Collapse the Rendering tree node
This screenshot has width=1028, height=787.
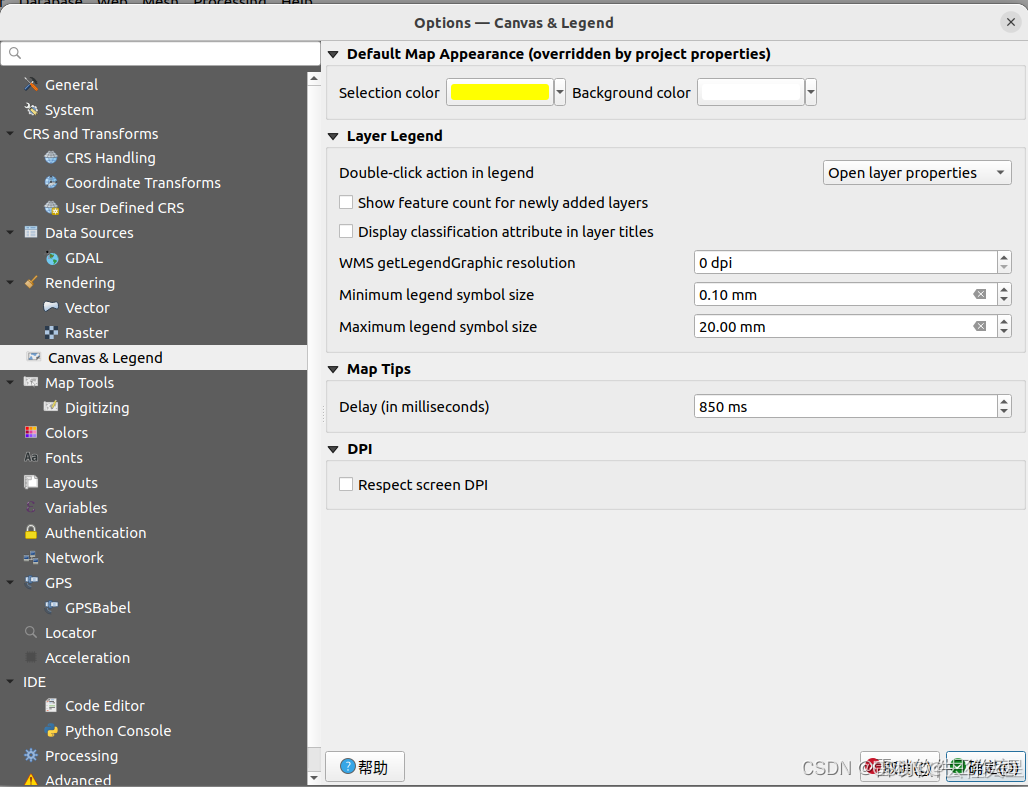(x=10, y=283)
